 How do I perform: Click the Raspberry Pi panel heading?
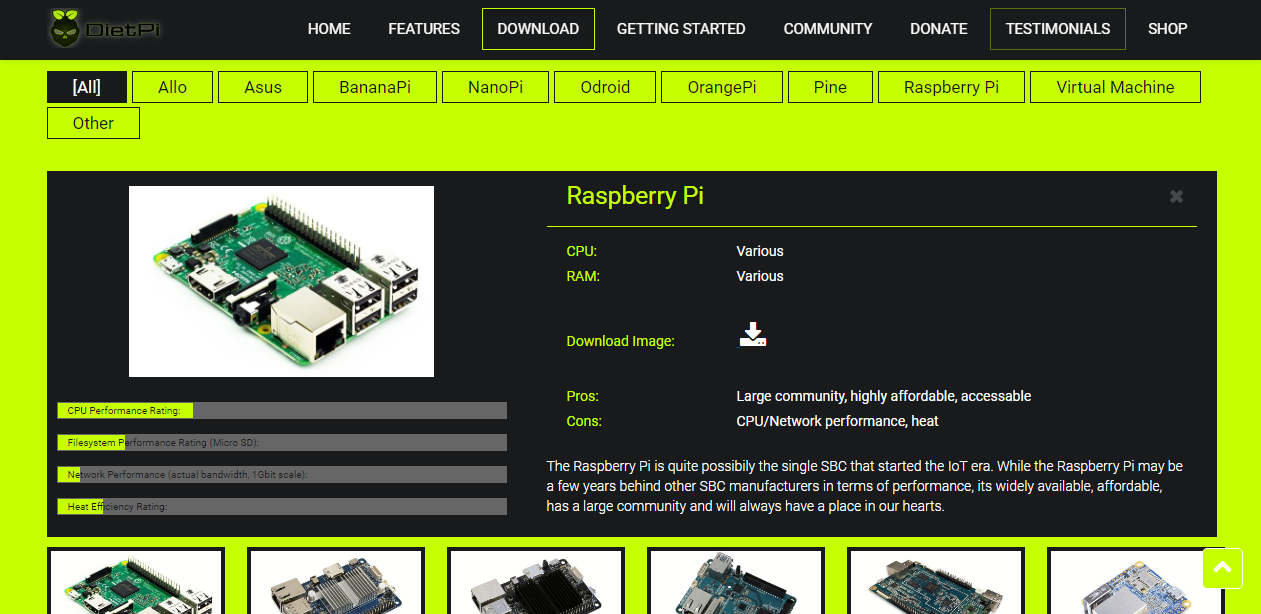point(635,195)
